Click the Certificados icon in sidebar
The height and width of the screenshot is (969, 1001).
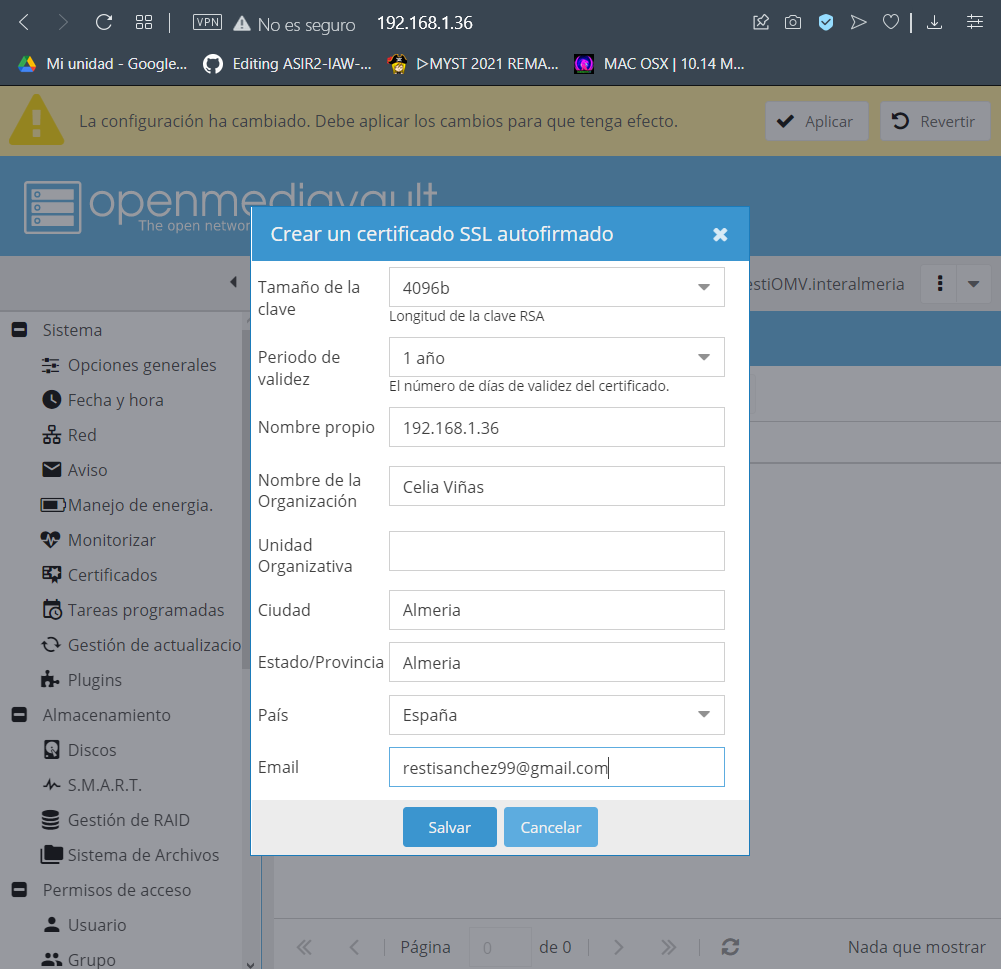(x=51, y=575)
